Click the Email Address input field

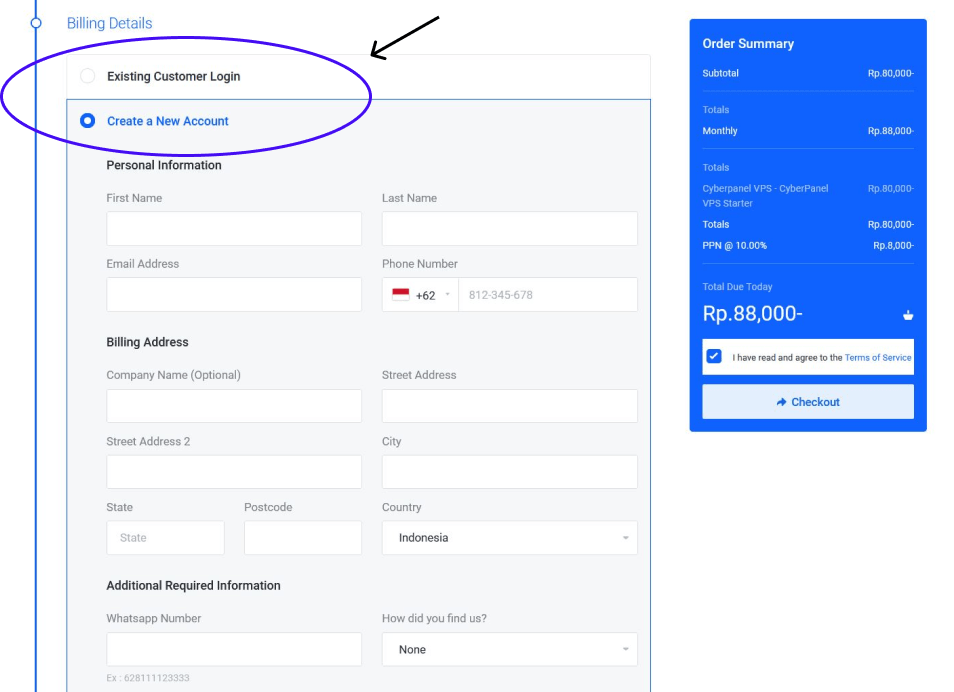click(x=233, y=294)
